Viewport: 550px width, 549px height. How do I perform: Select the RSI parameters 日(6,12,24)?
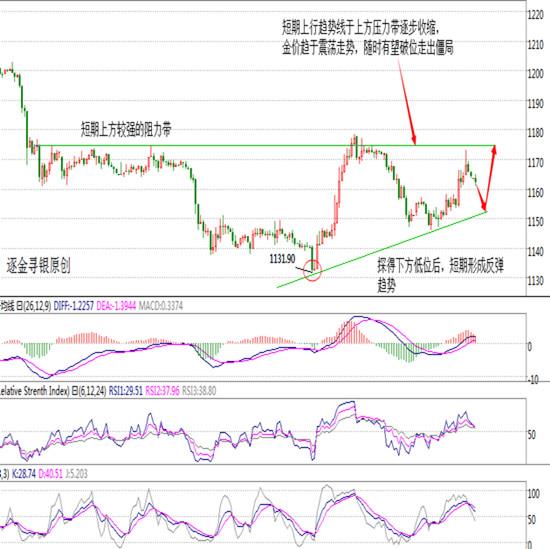click(89, 391)
